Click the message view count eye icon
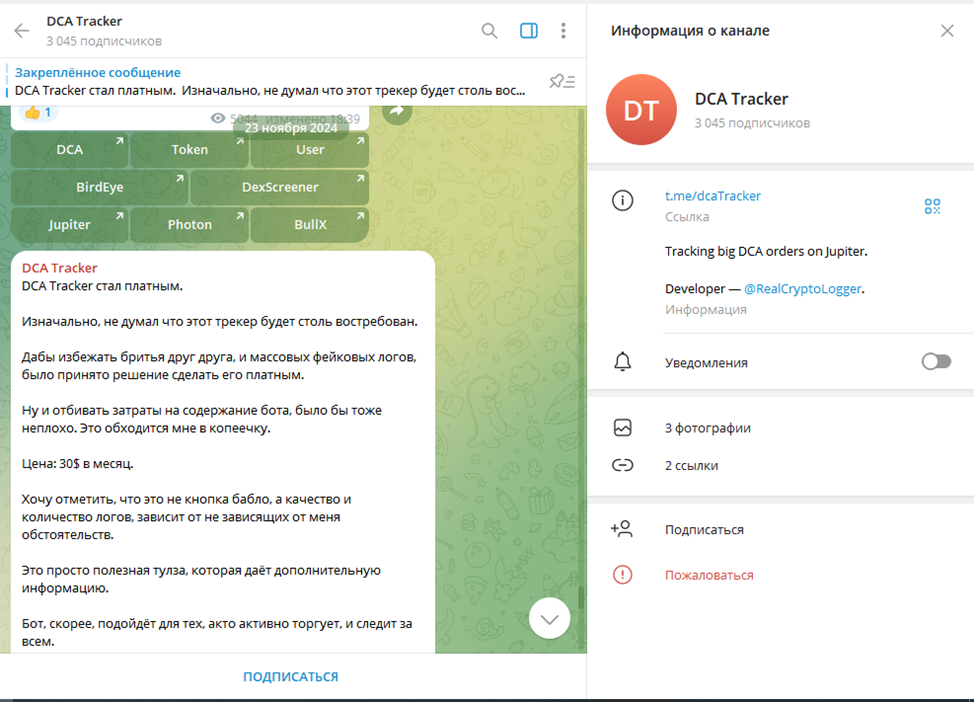Screen dimensions: 974x702 217,118
